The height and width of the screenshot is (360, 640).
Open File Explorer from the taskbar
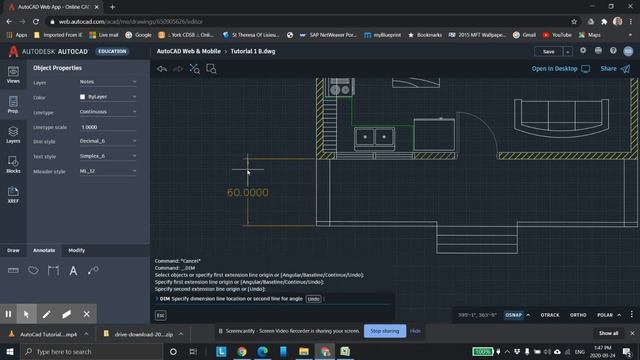[304, 351]
